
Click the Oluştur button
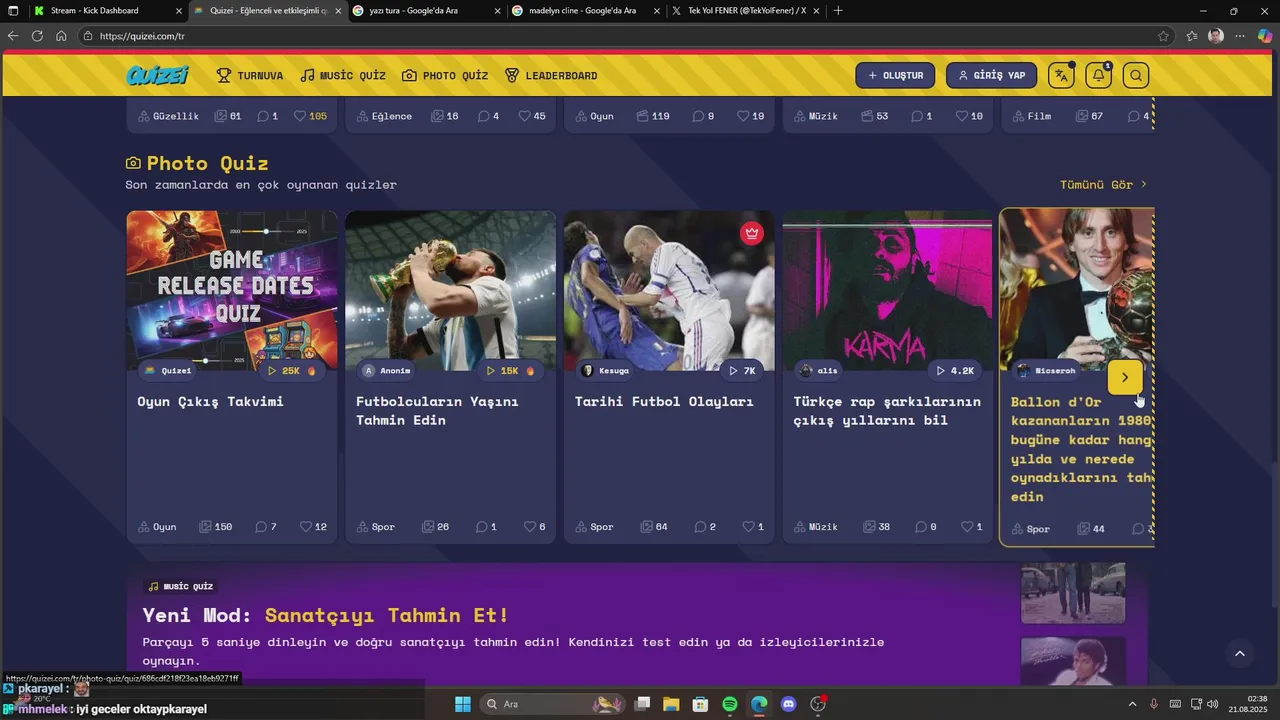[x=895, y=75]
